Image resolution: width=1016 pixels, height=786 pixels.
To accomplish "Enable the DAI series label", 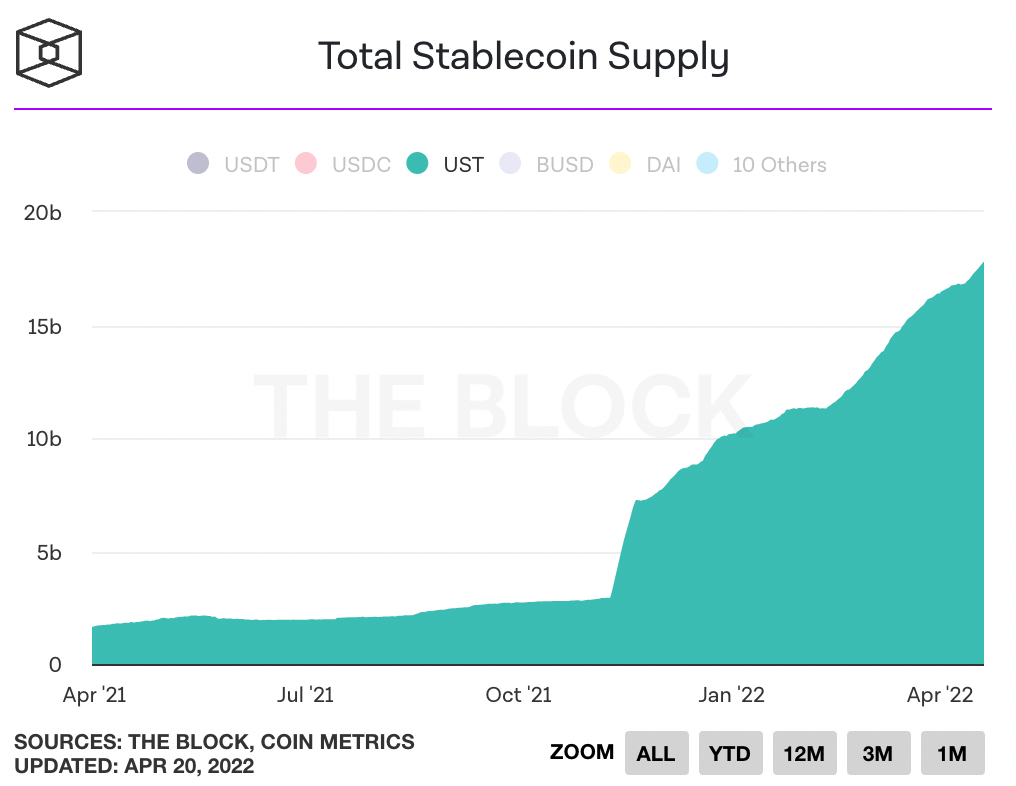I will [663, 165].
